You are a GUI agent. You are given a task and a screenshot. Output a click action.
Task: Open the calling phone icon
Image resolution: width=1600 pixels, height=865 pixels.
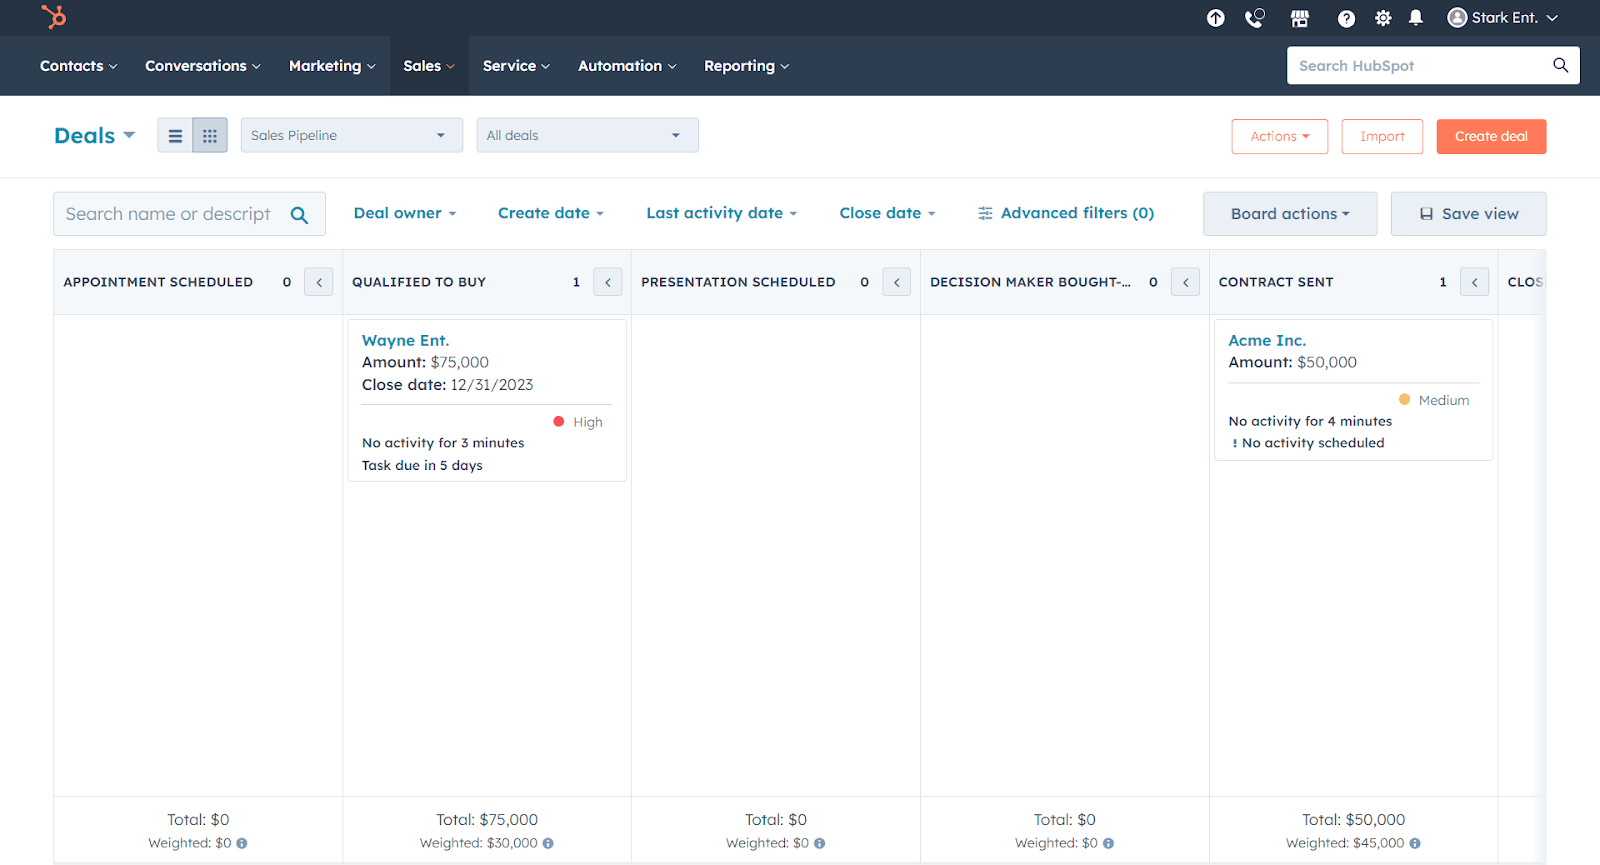pyautogui.click(x=1254, y=18)
